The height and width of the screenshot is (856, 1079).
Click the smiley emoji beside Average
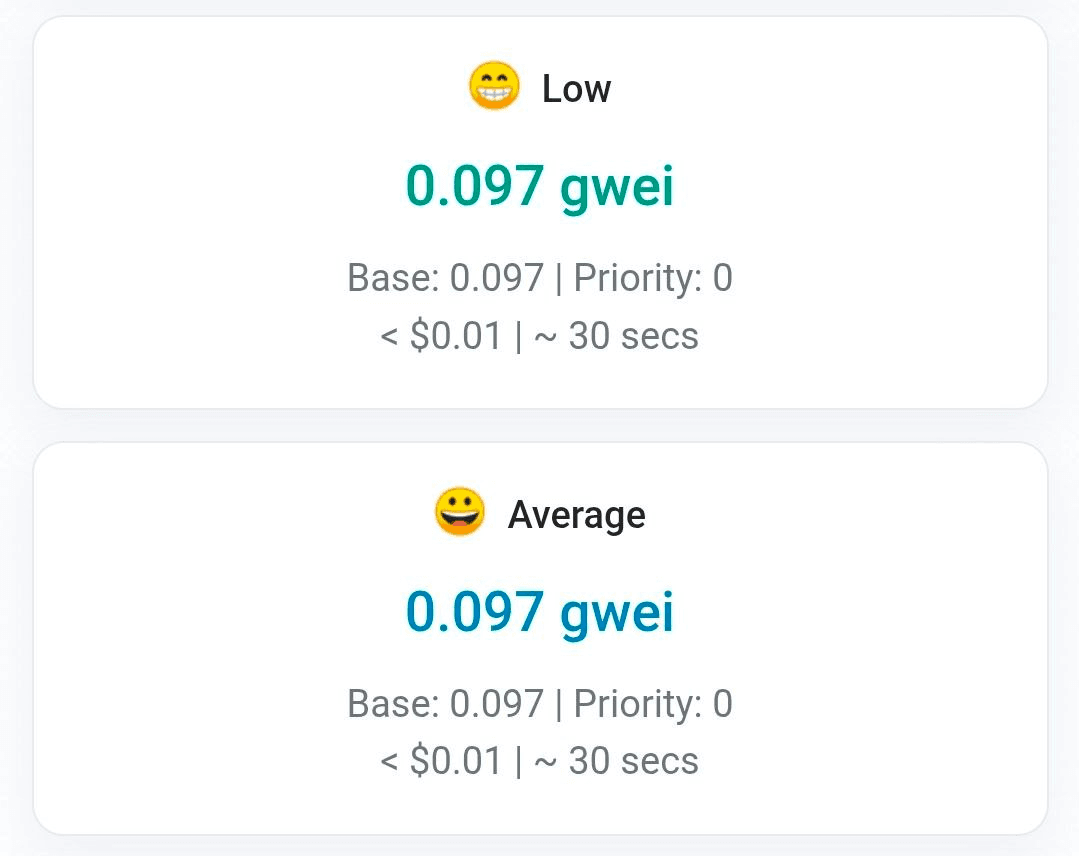460,513
